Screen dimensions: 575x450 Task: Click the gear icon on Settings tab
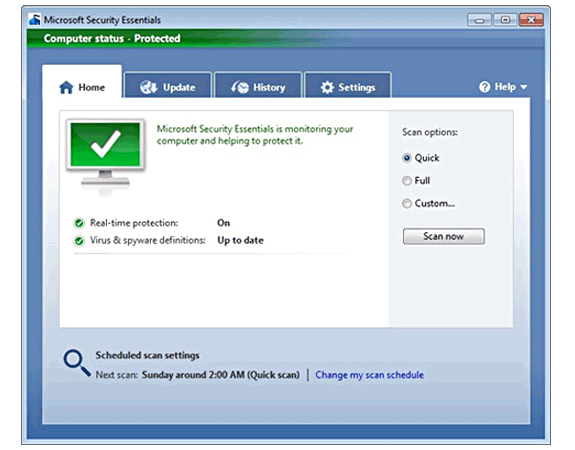(327, 87)
